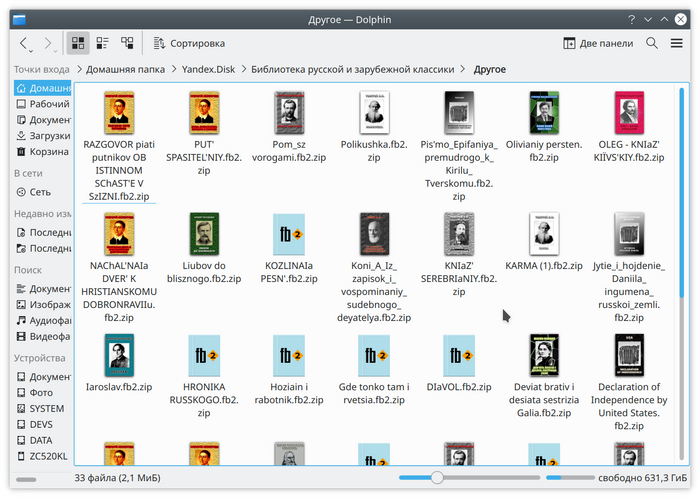
Task: Click the Две панели split view button
Action: (598, 43)
